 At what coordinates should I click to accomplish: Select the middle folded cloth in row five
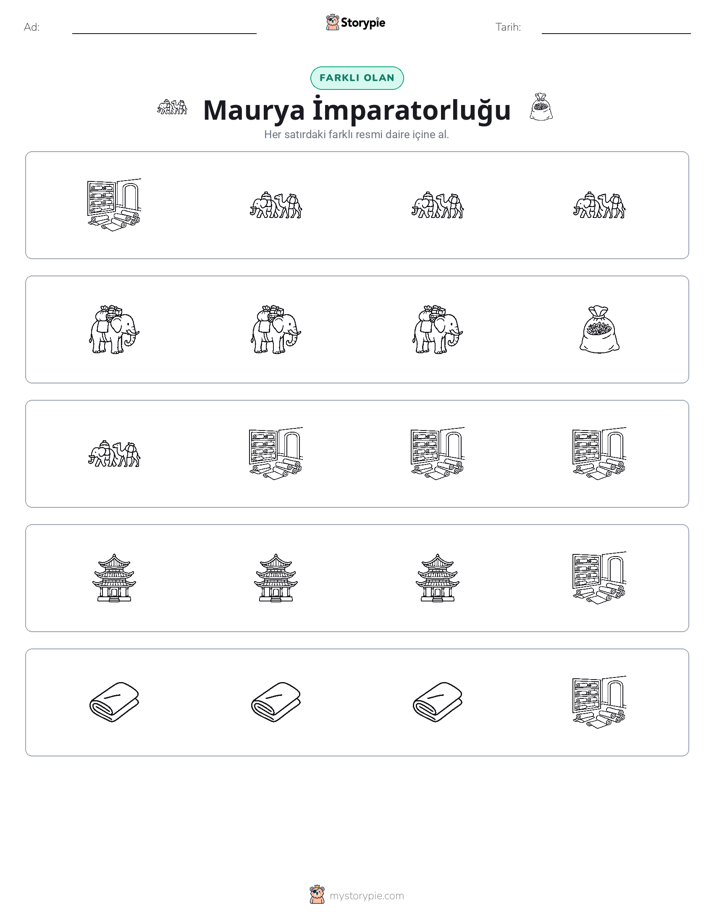(x=276, y=702)
